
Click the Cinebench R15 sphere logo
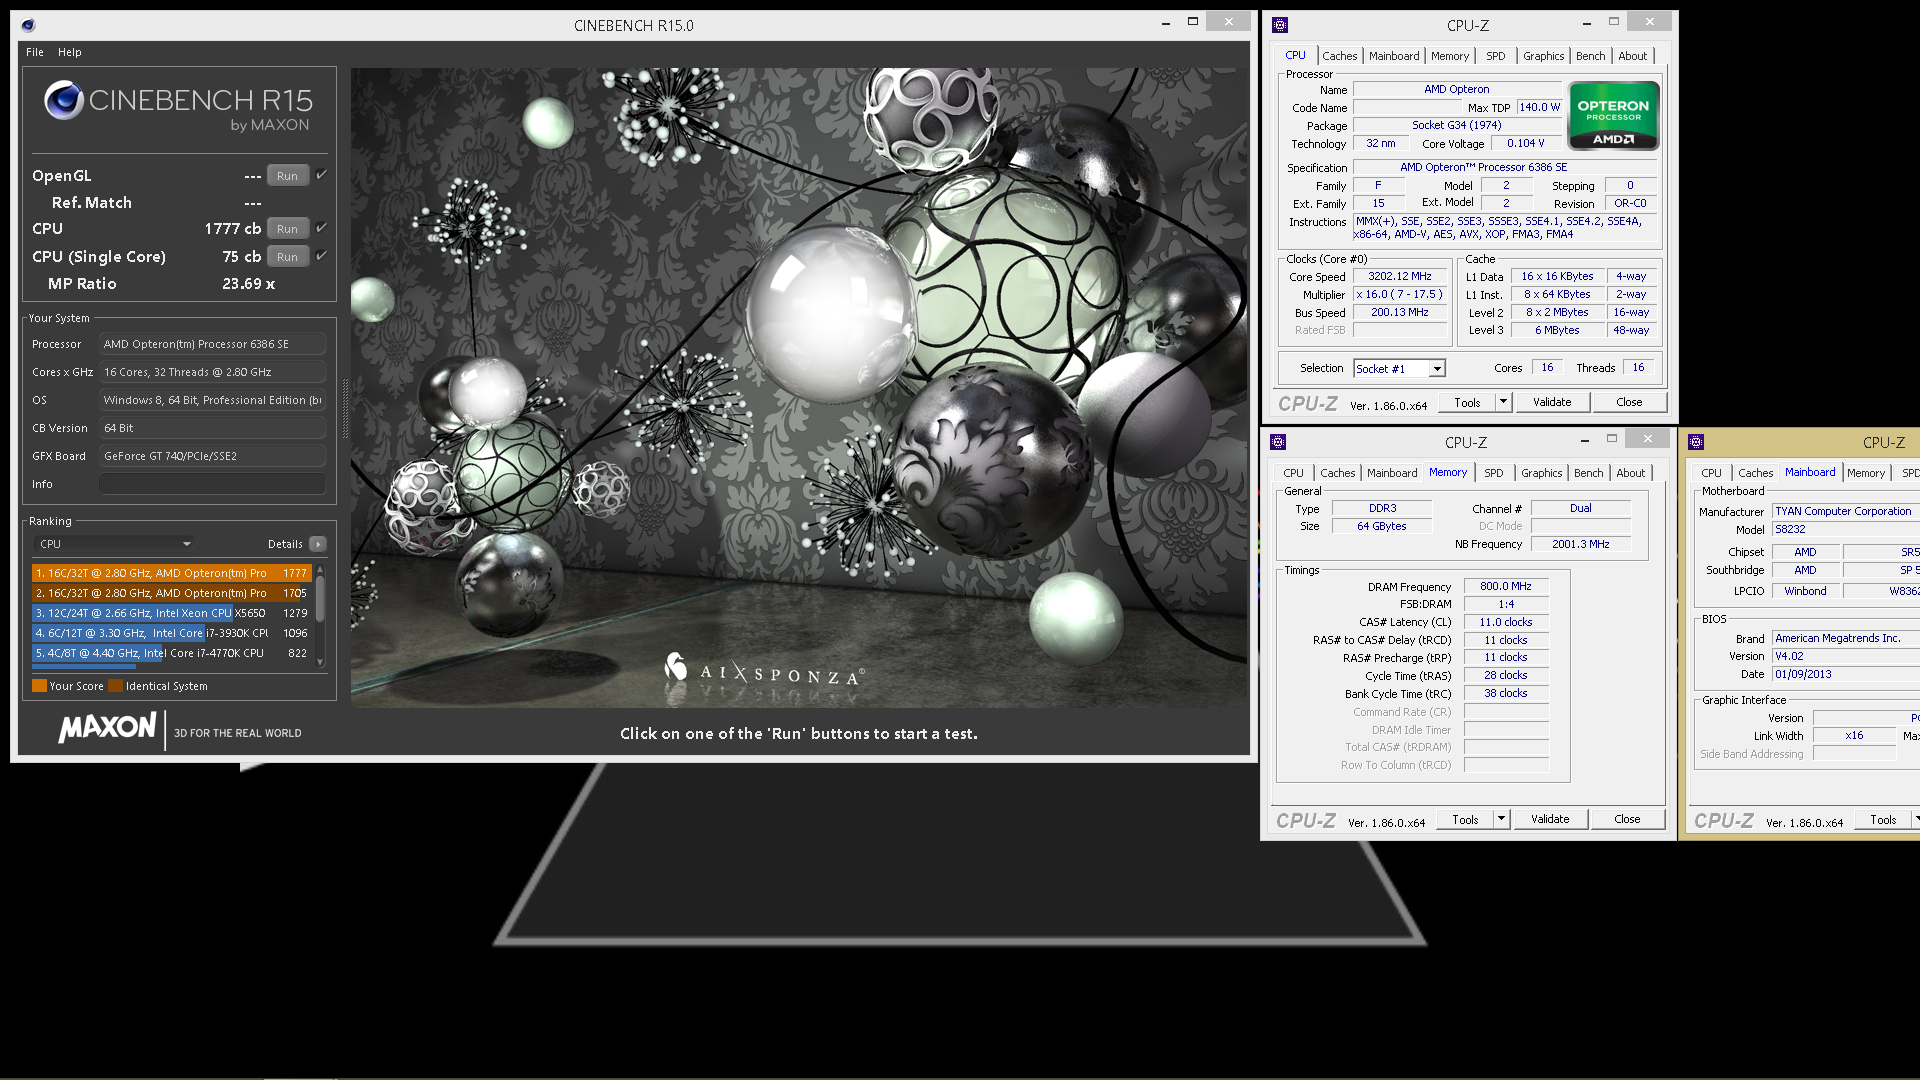(x=64, y=100)
